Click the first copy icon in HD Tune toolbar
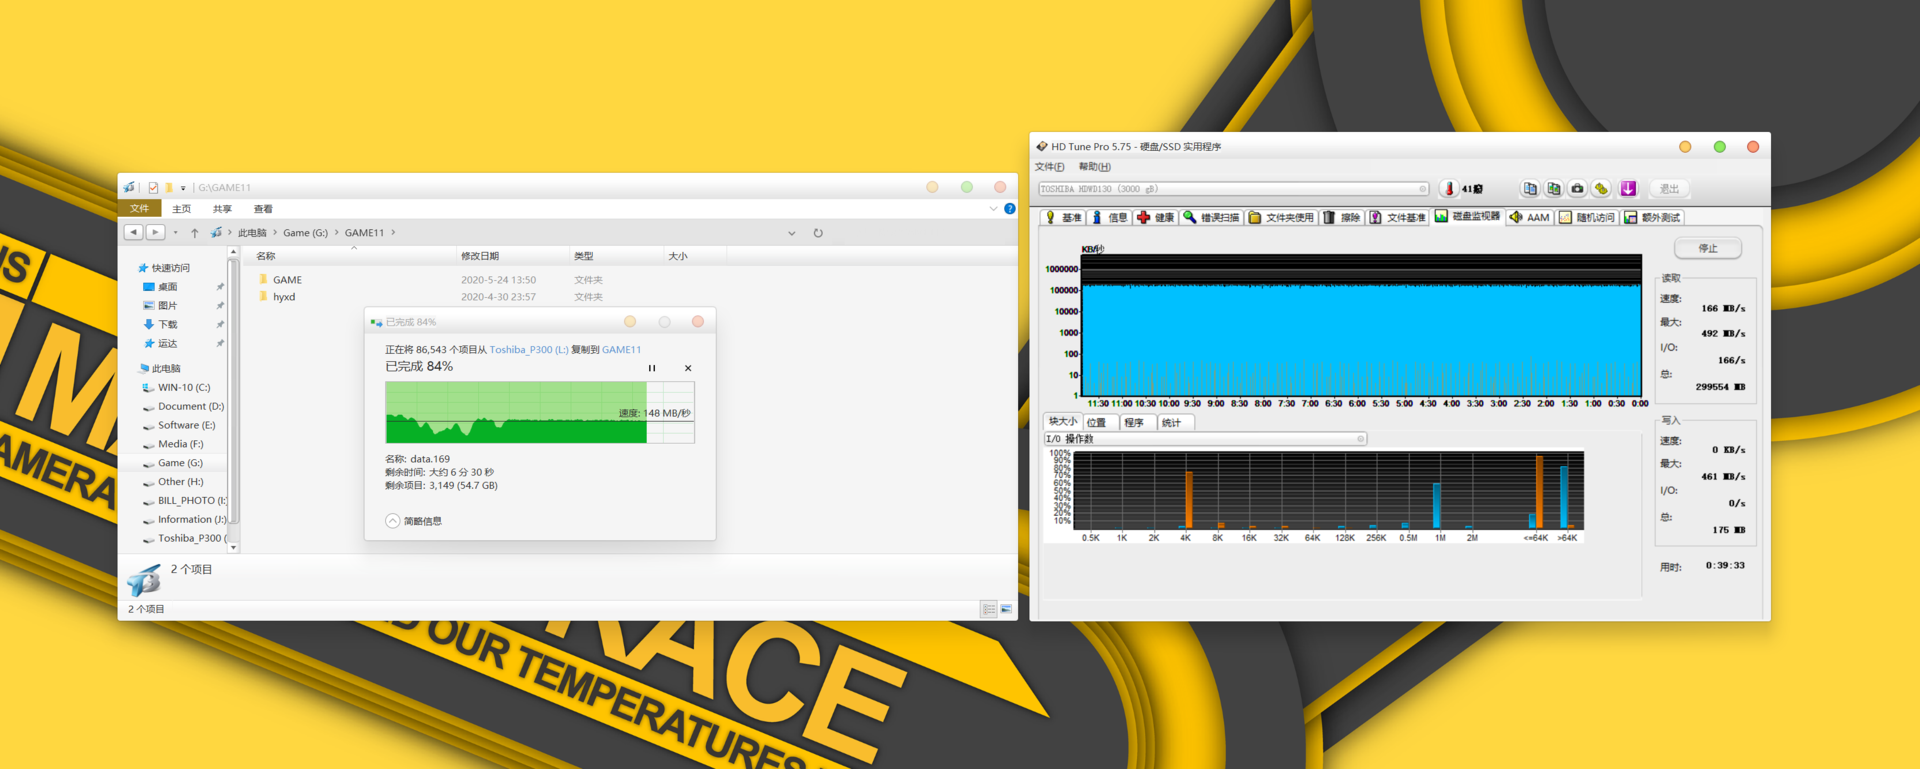This screenshot has width=1920, height=769. coord(1529,189)
